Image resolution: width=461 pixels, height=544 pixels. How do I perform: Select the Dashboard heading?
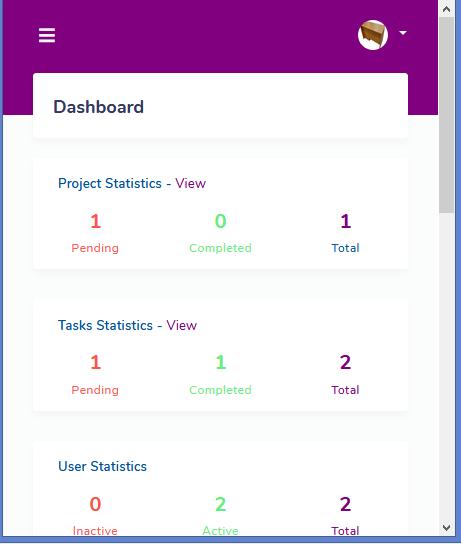(99, 107)
